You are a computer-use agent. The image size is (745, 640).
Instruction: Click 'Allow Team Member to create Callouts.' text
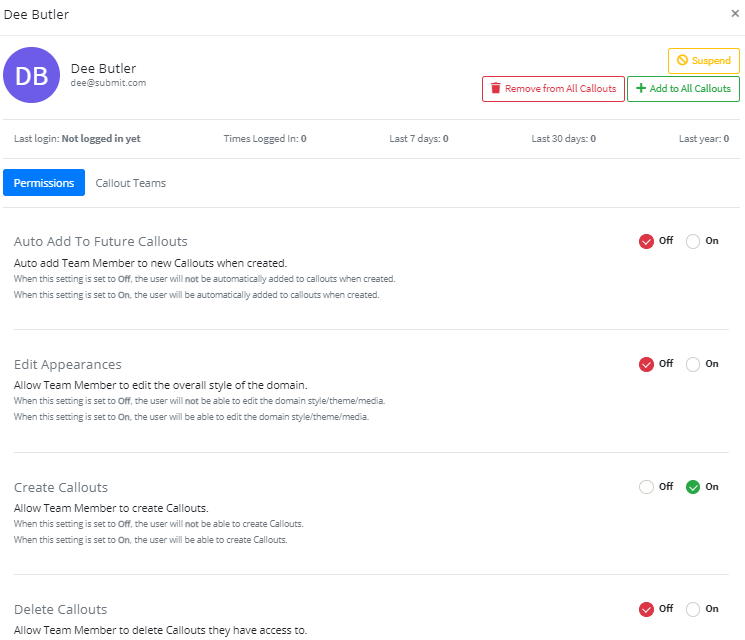click(x=111, y=508)
